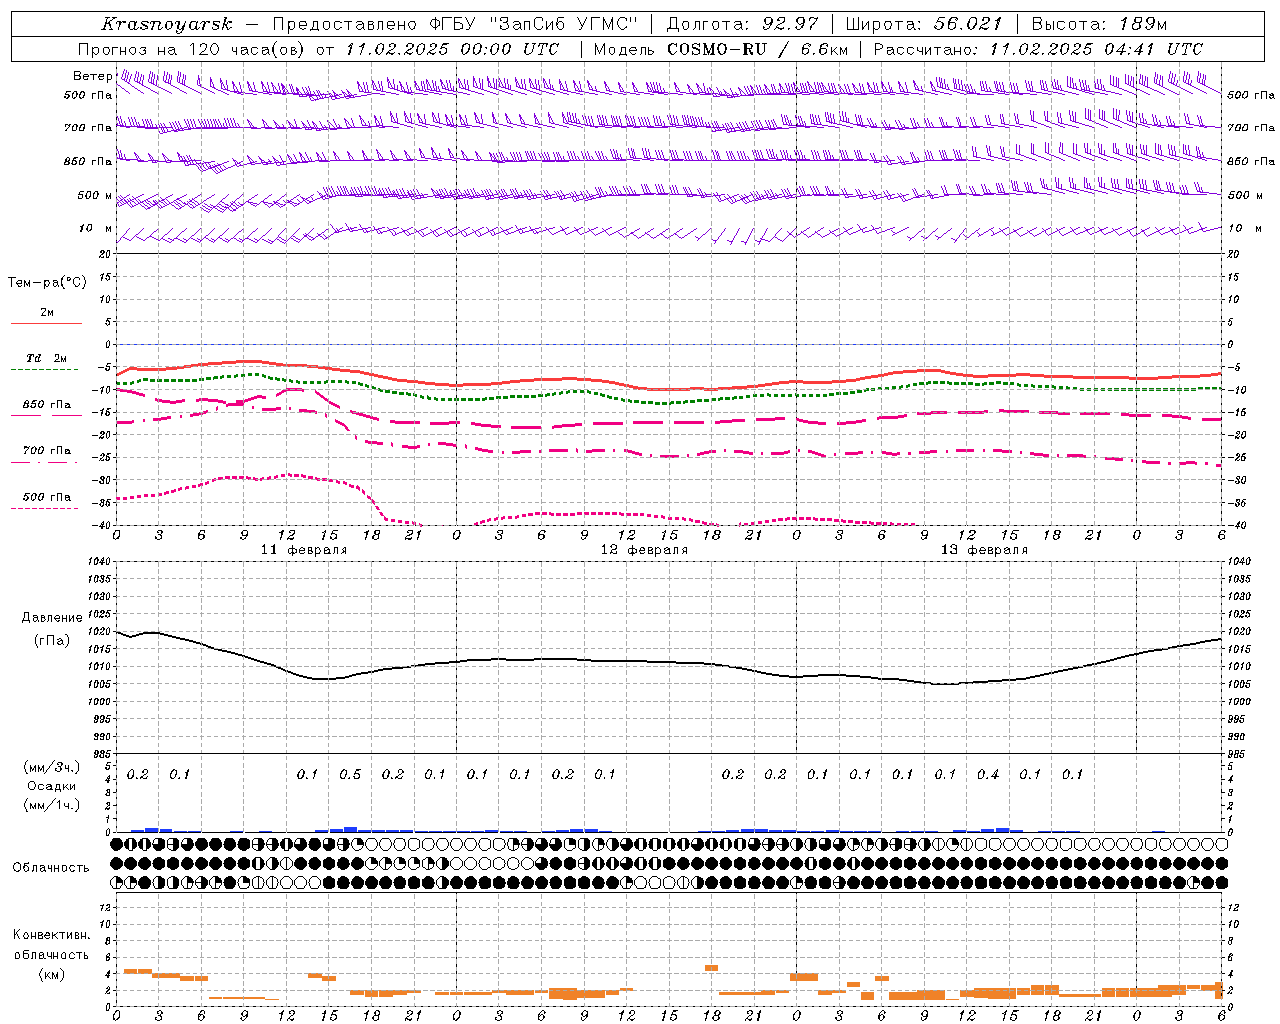Click the '-40' value on left temperature axis
This screenshot has width=1280, height=1024.
(x=103, y=525)
